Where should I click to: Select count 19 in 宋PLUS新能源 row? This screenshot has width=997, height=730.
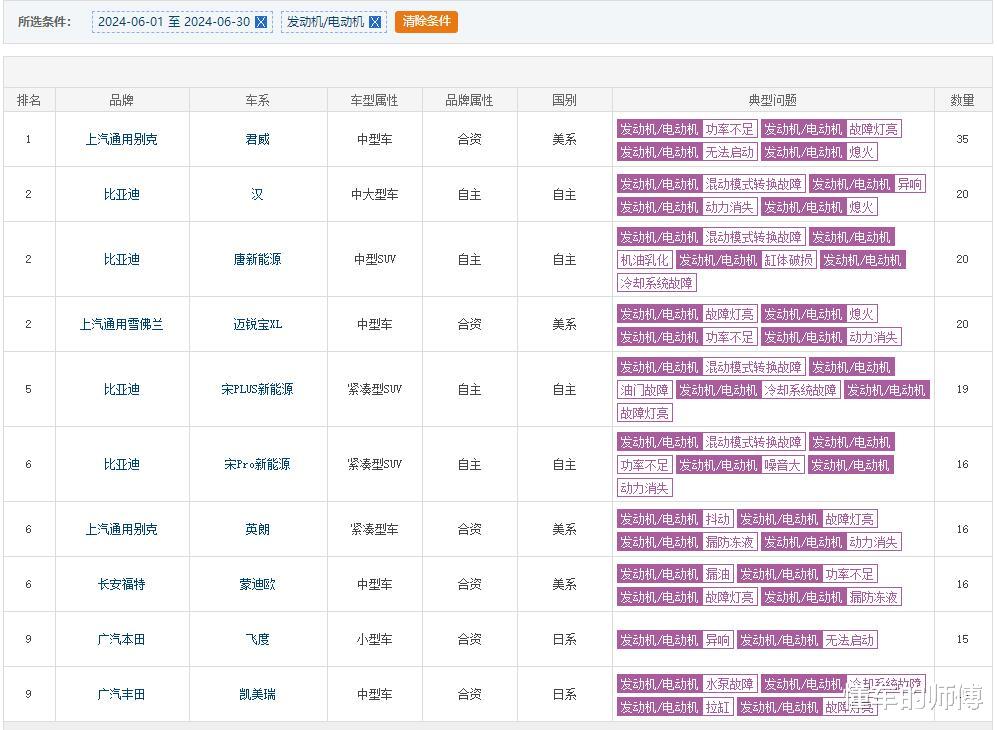pos(963,389)
